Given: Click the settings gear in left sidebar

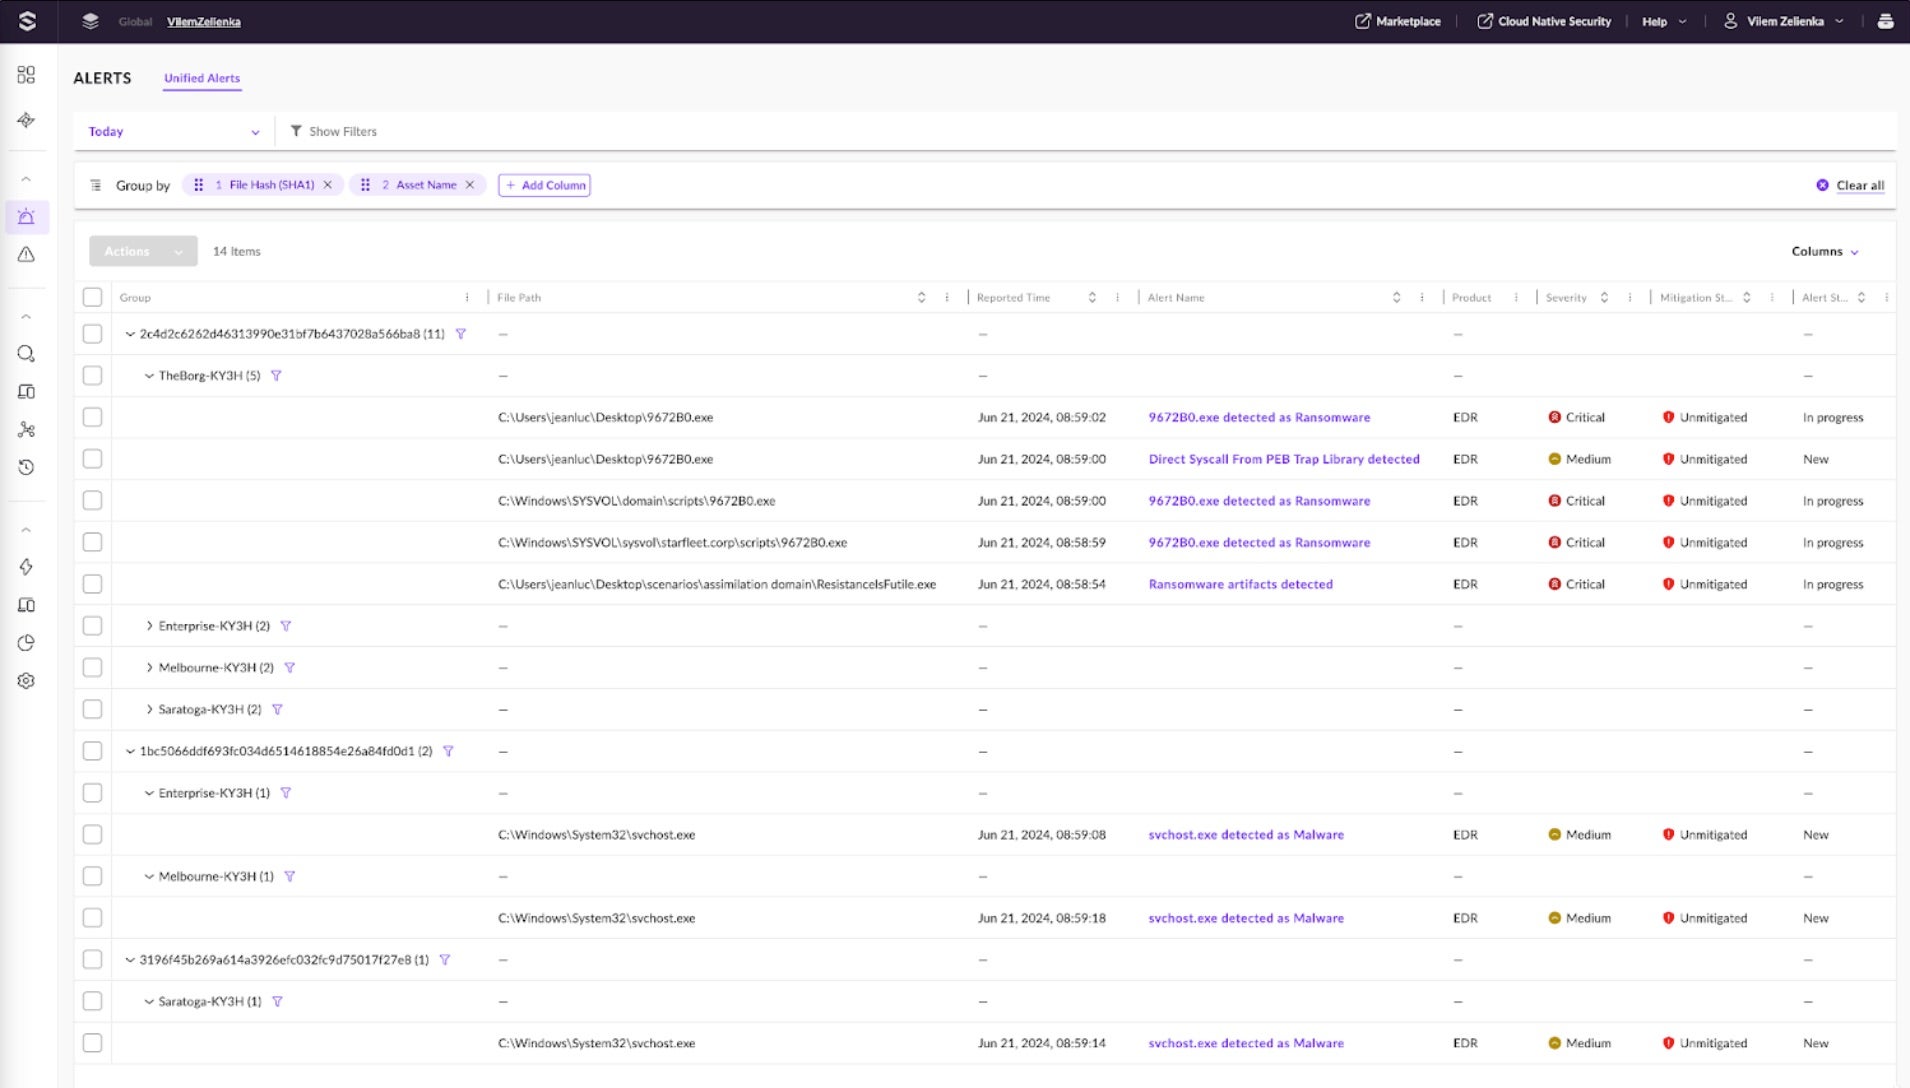Looking at the screenshot, I should point(26,681).
